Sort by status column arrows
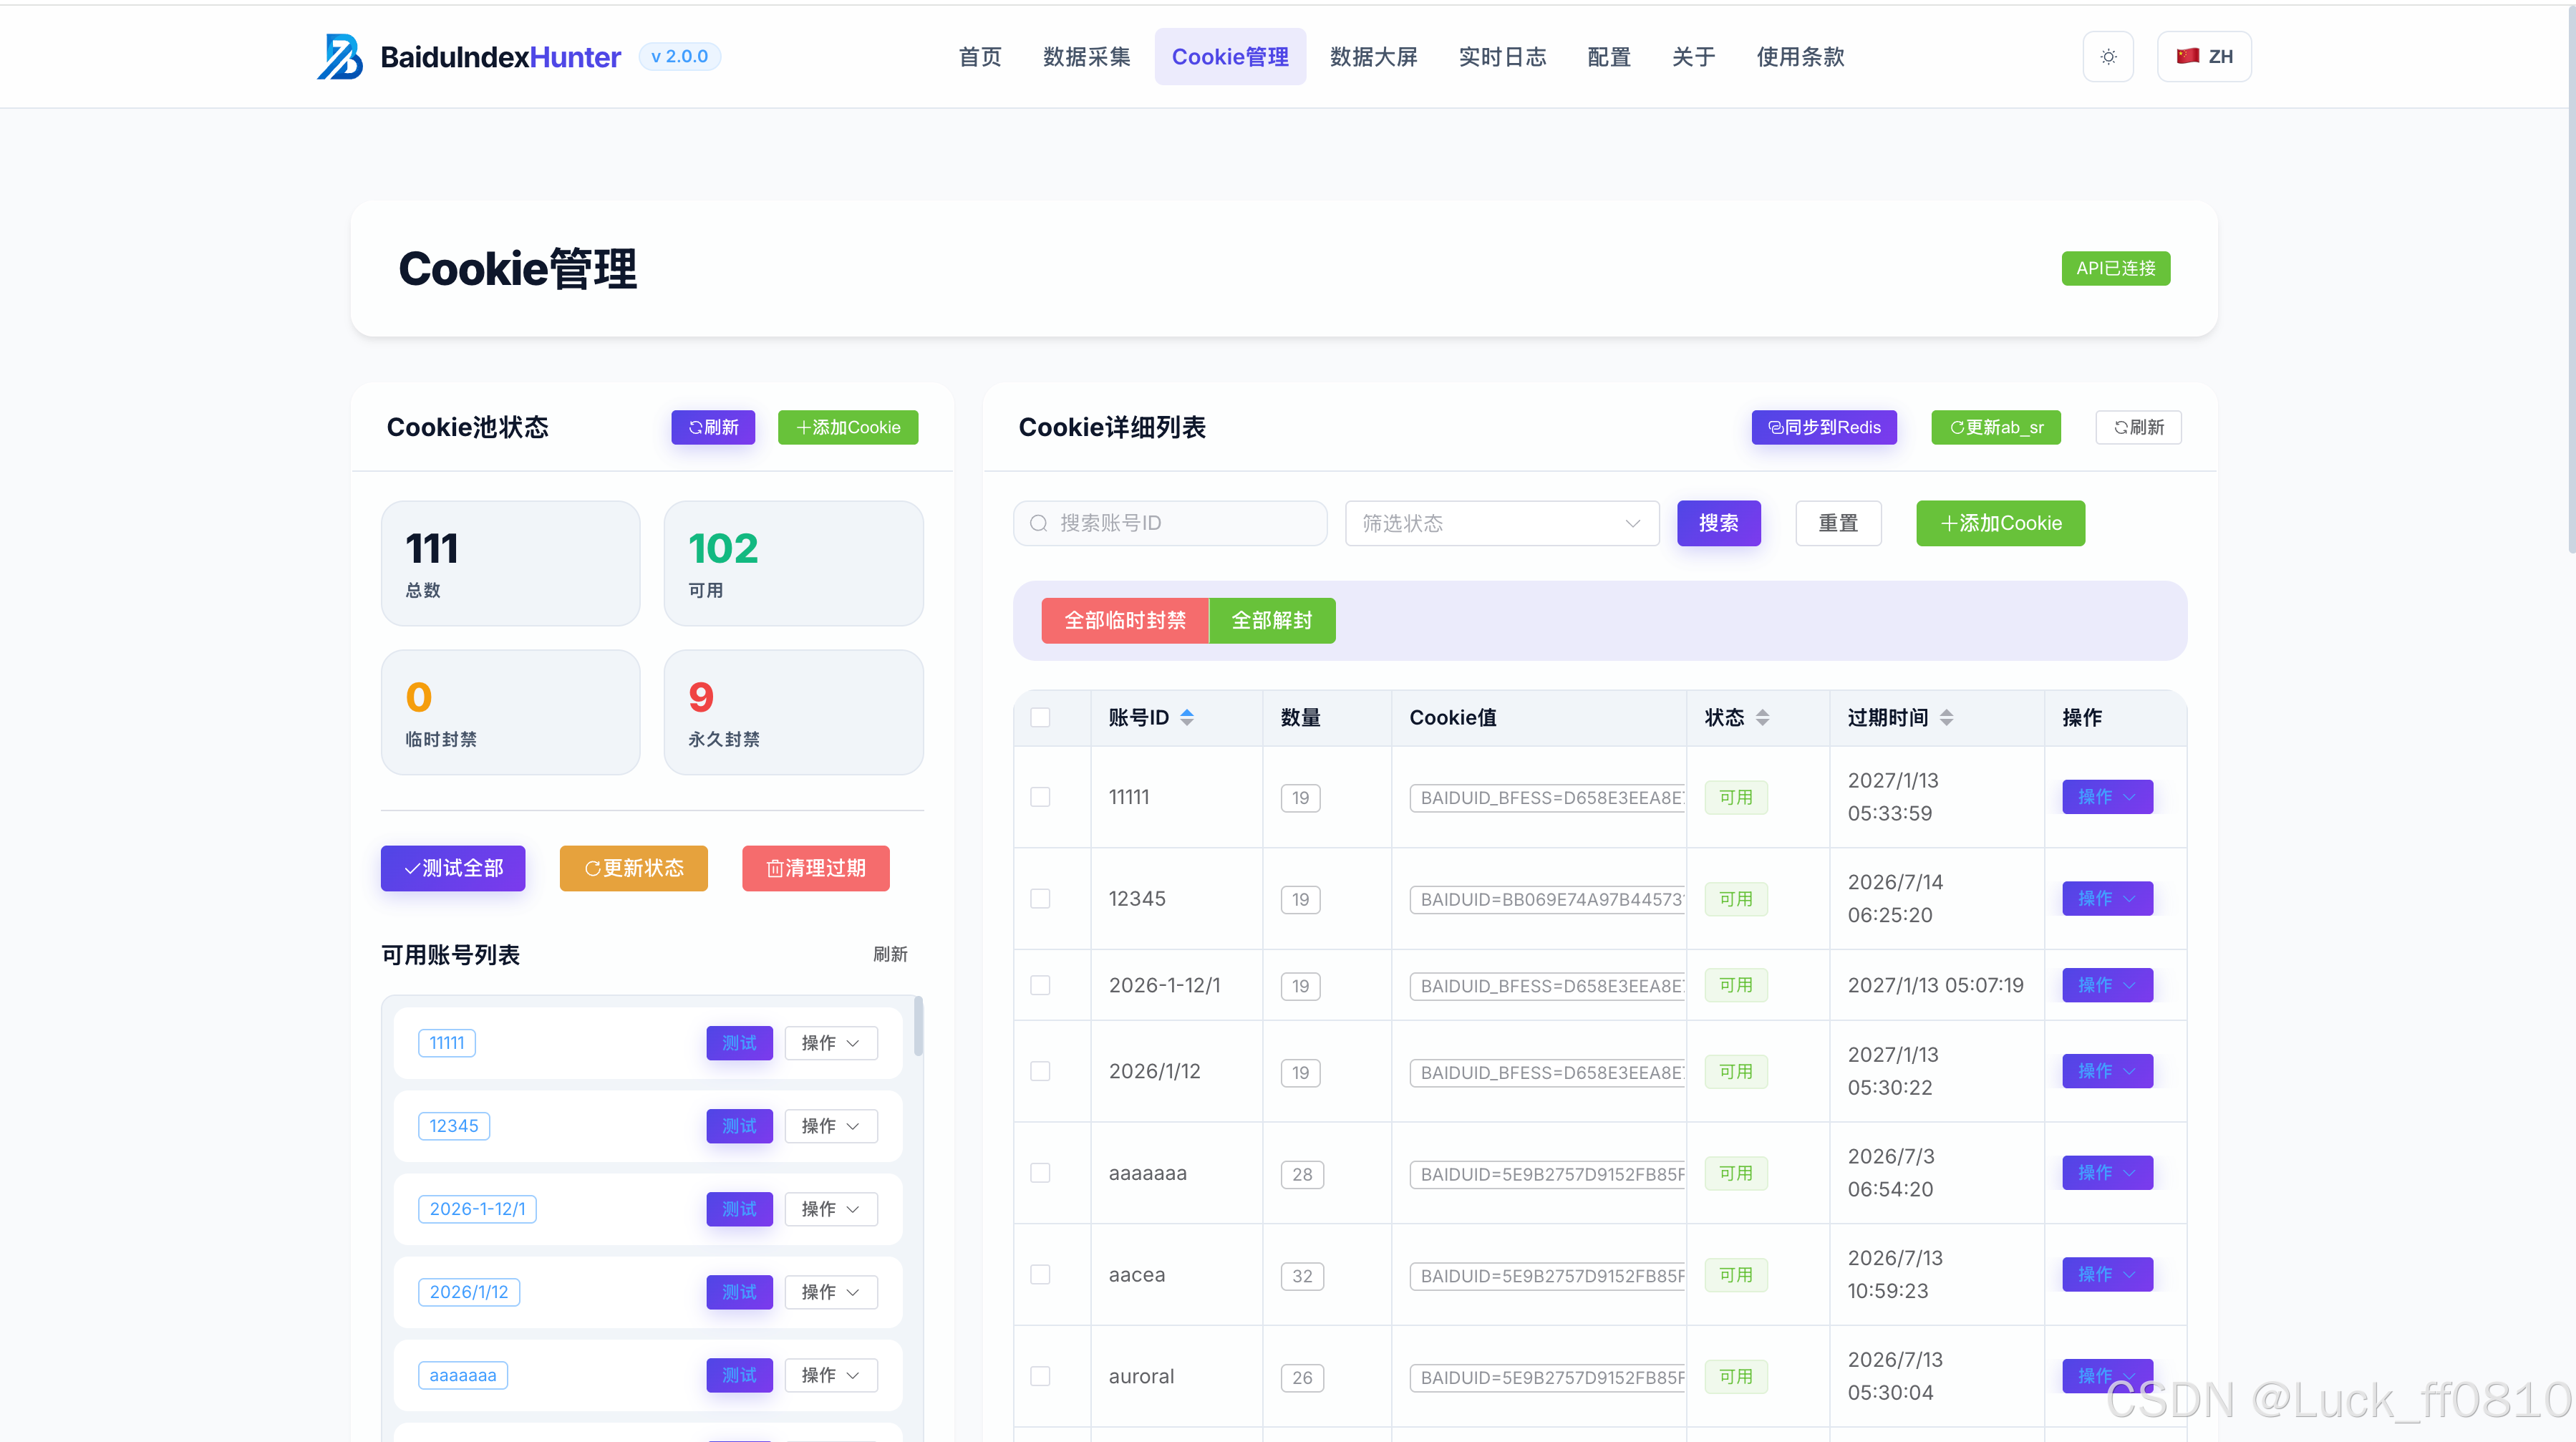Image resolution: width=2576 pixels, height=1442 pixels. click(x=1762, y=717)
